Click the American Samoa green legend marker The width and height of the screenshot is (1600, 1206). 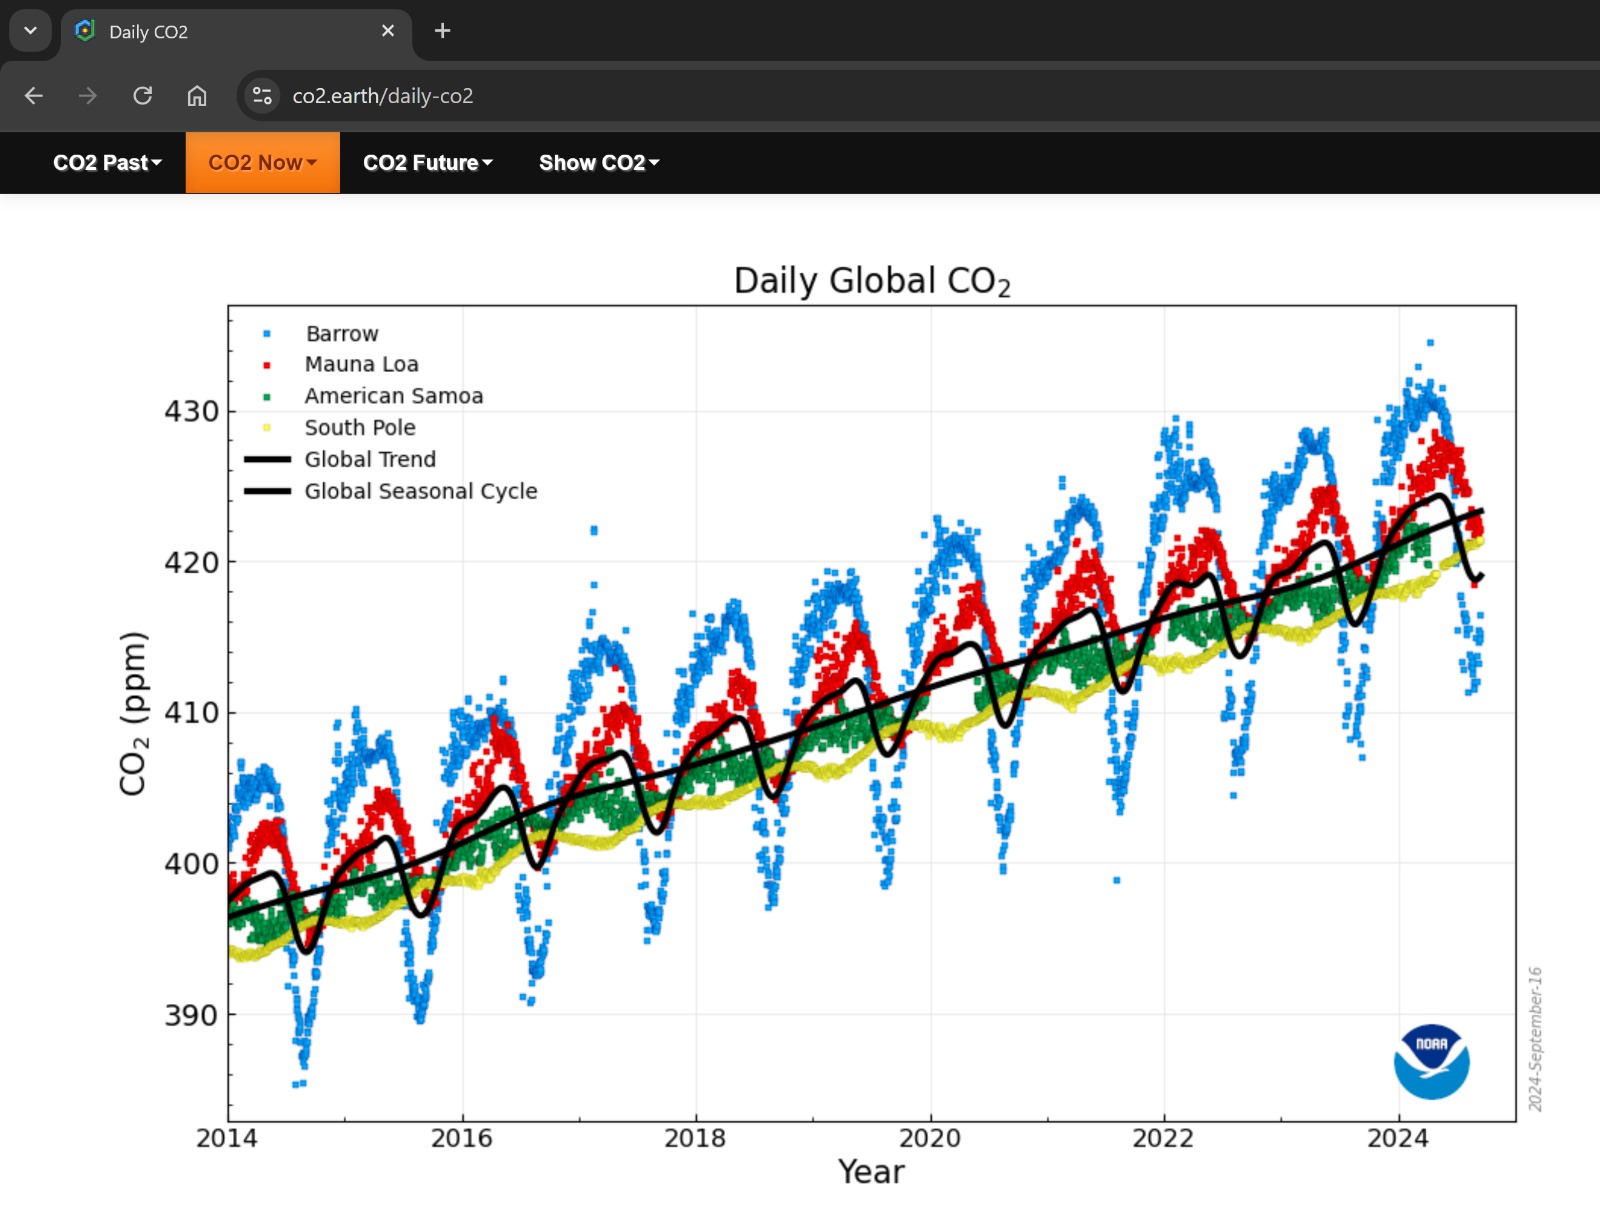tap(267, 397)
